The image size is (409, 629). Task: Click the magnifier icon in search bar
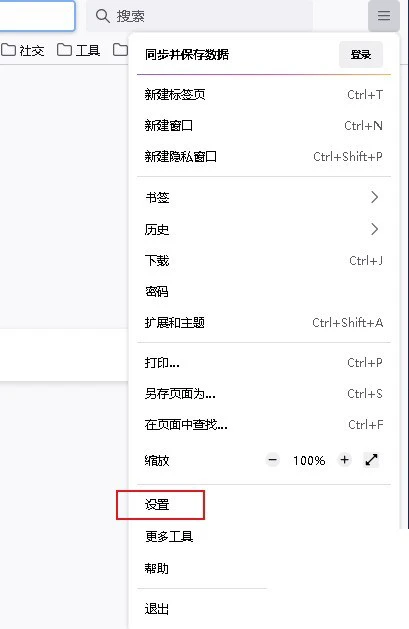coord(103,16)
